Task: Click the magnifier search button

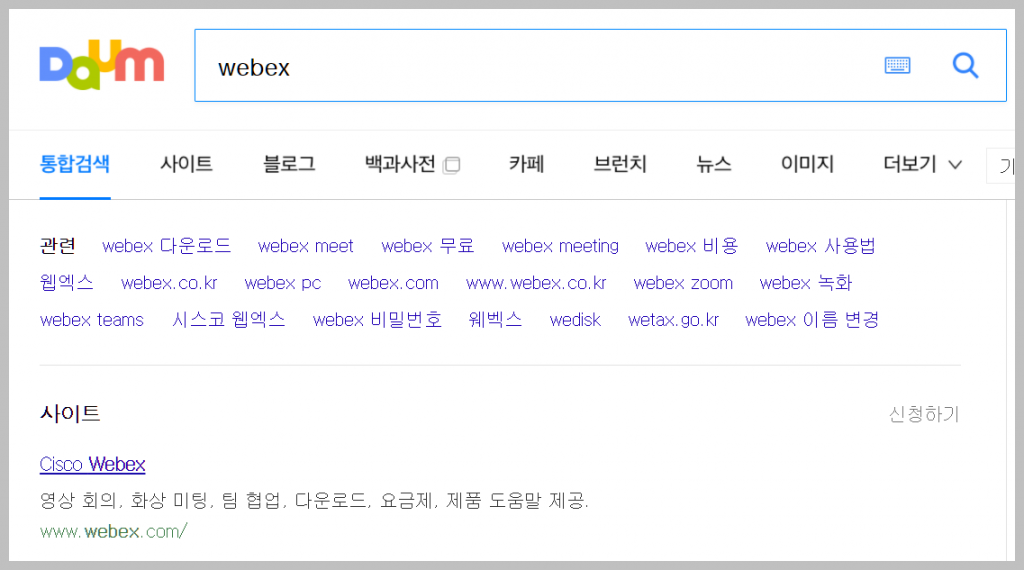Action: pyautogui.click(x=965, y=65)
